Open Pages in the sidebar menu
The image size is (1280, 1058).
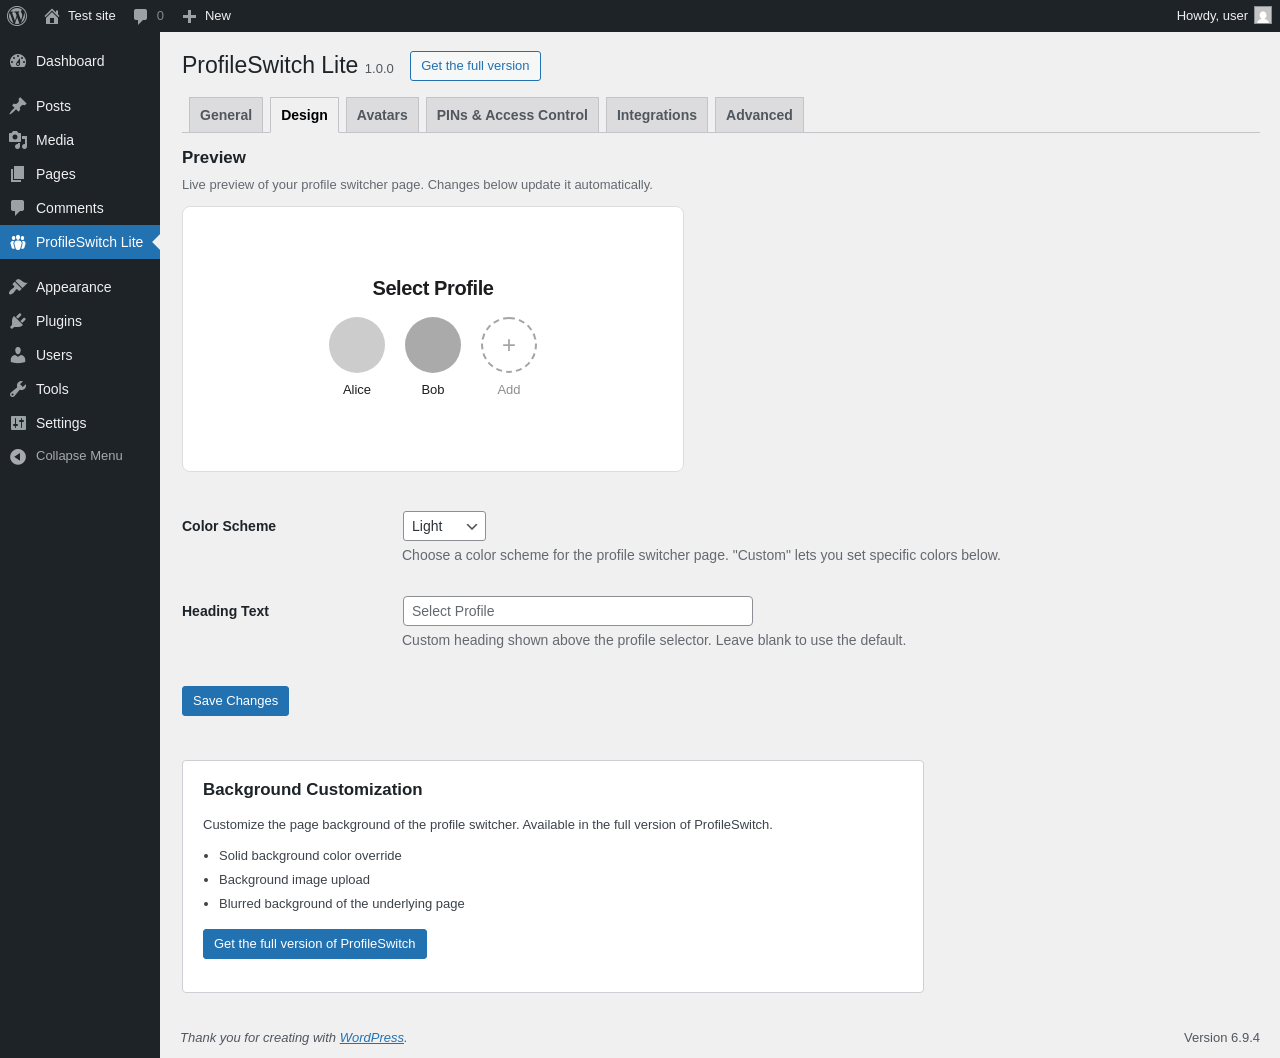80,174
